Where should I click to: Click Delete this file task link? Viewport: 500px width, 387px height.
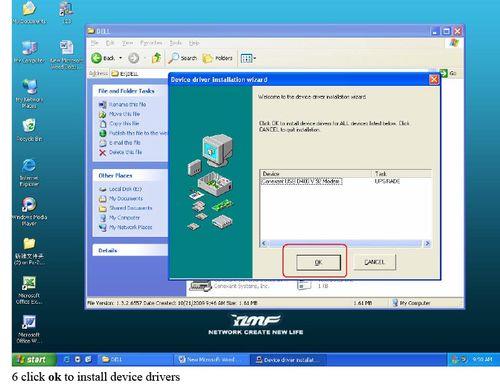(121, 152)
